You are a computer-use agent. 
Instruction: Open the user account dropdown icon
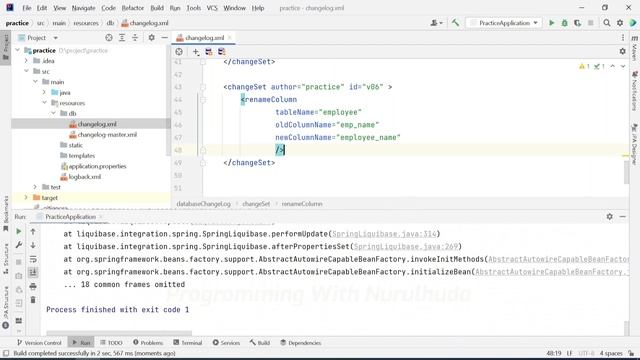pos(436,23)
